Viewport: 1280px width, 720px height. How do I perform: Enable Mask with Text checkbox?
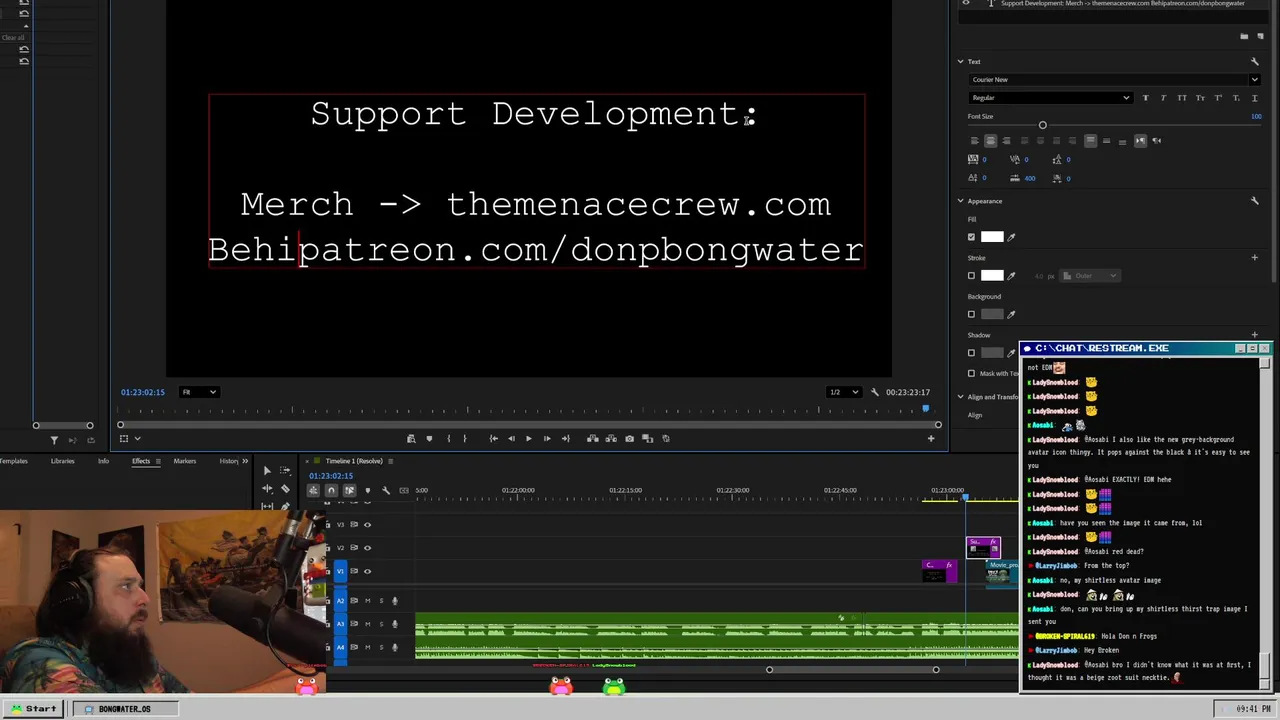[x=971, y=373]
